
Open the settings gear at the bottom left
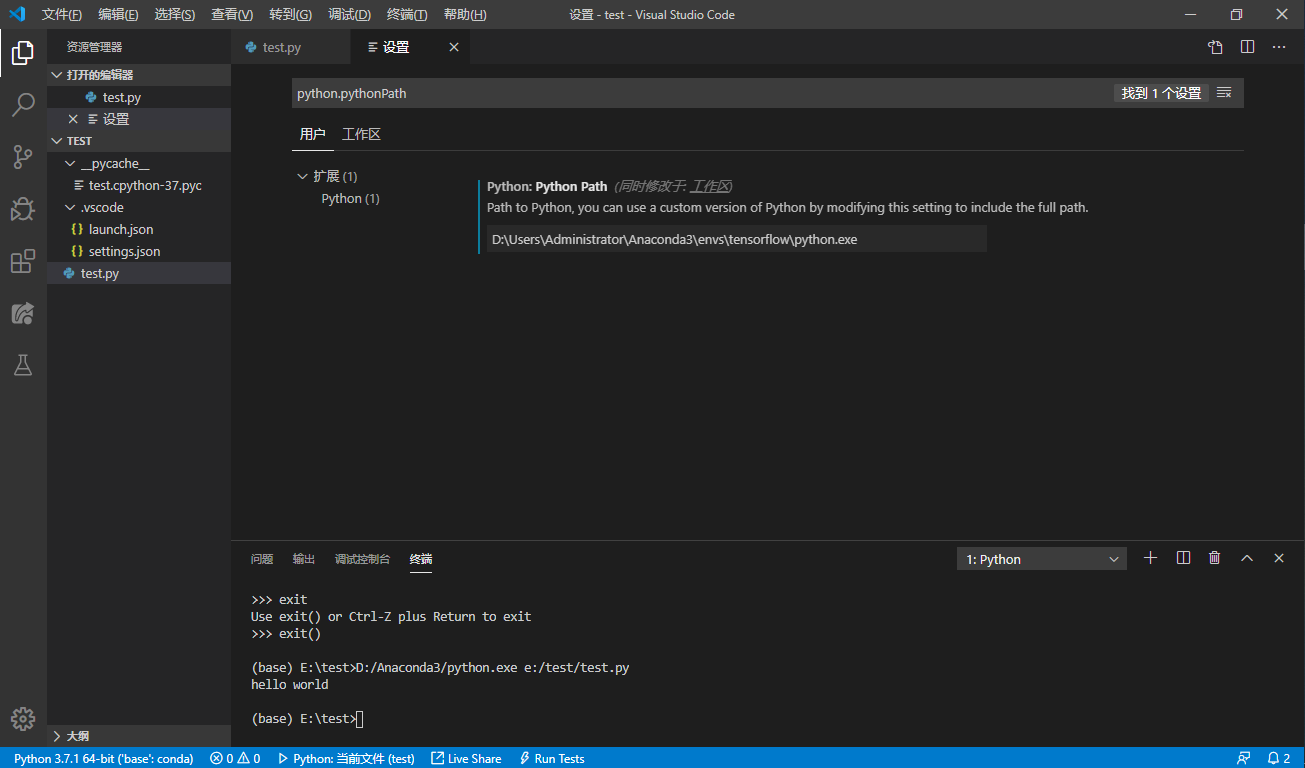point(23,718)
